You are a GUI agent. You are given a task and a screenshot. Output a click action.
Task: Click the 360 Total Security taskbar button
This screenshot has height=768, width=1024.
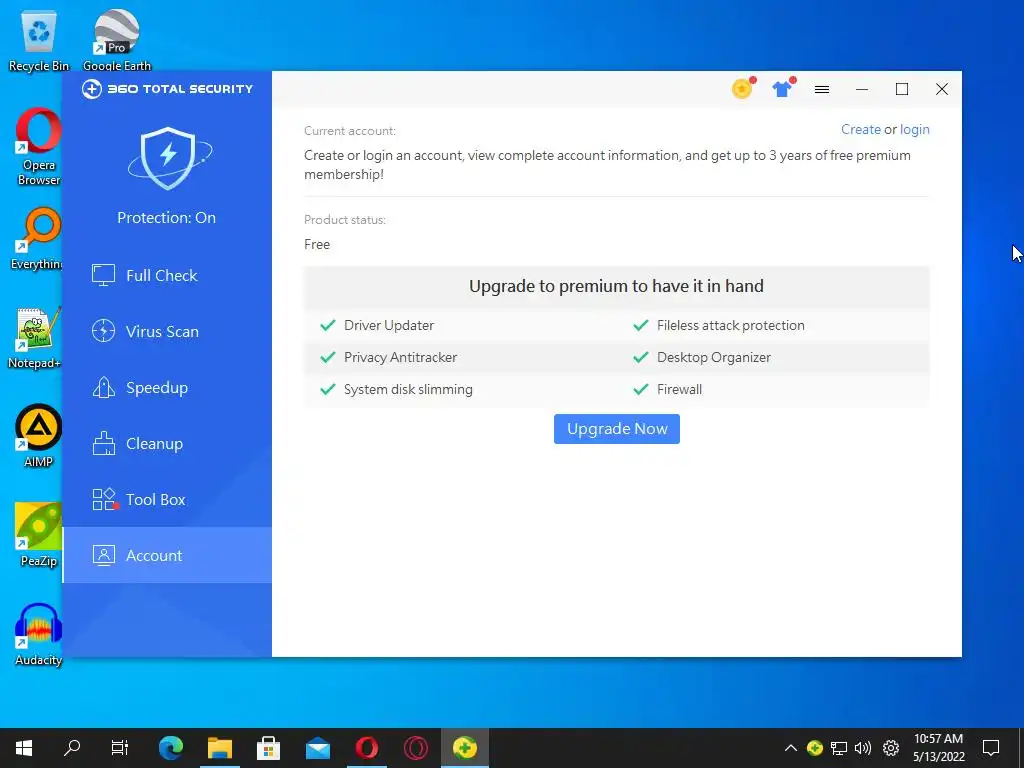[x=465, y=748]
